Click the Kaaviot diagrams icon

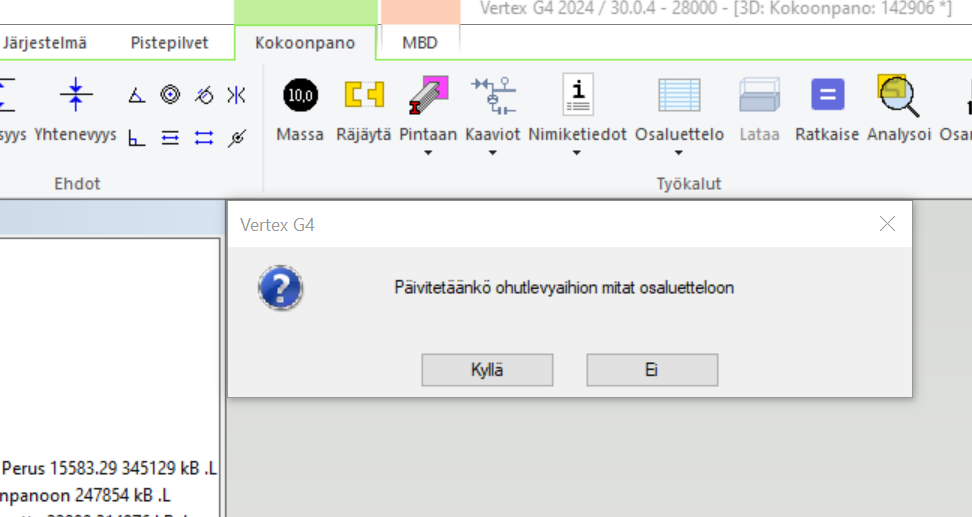click(x=493, y=95)
